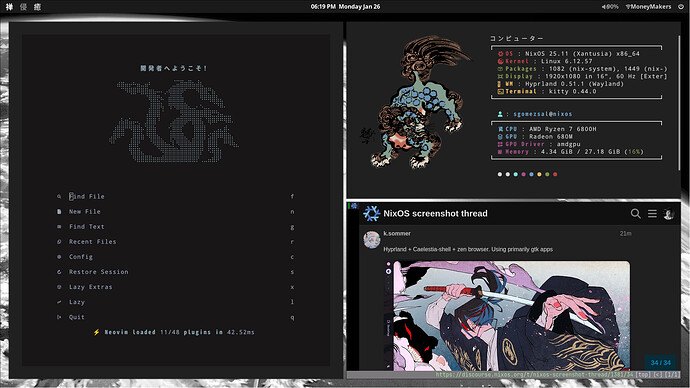
Task: Click the 21m post timestamp
Action: click(626, 234)
